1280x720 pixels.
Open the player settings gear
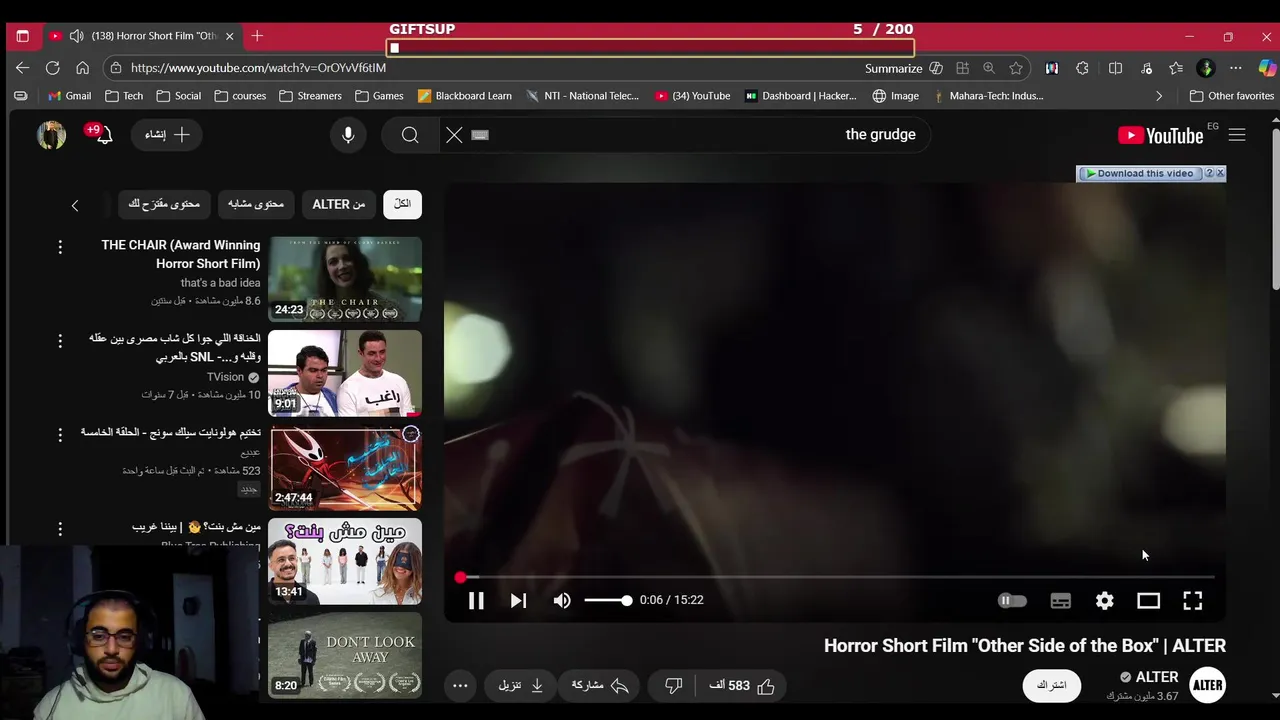pyautogui.click(x=1104, y=600)
